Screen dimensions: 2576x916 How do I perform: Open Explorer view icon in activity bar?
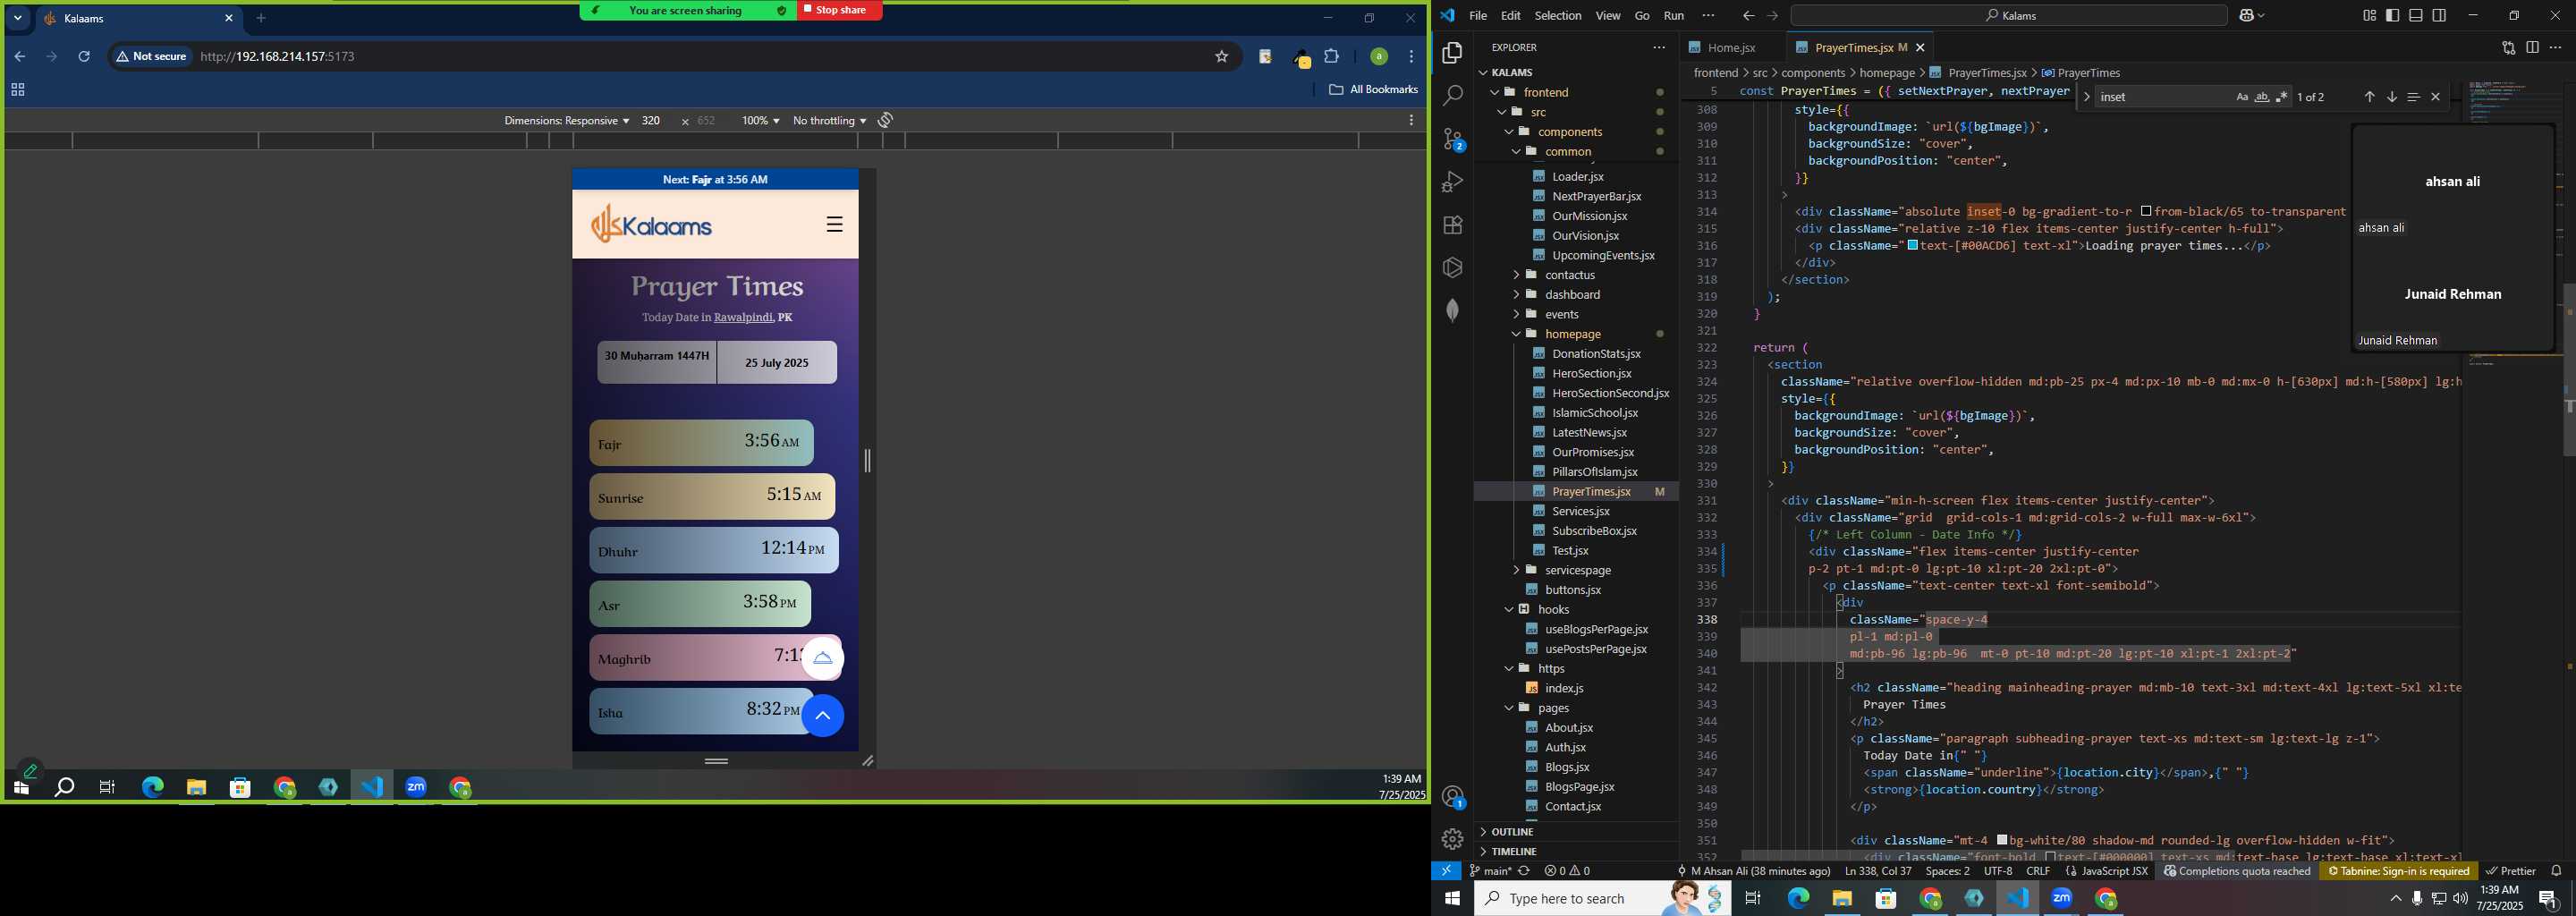[x=1453, y=53]
